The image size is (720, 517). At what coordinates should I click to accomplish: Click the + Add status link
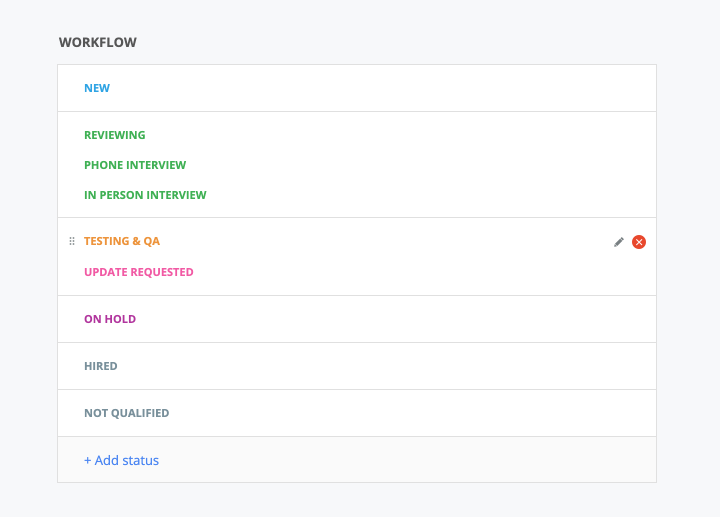click(x=121, y=460)
